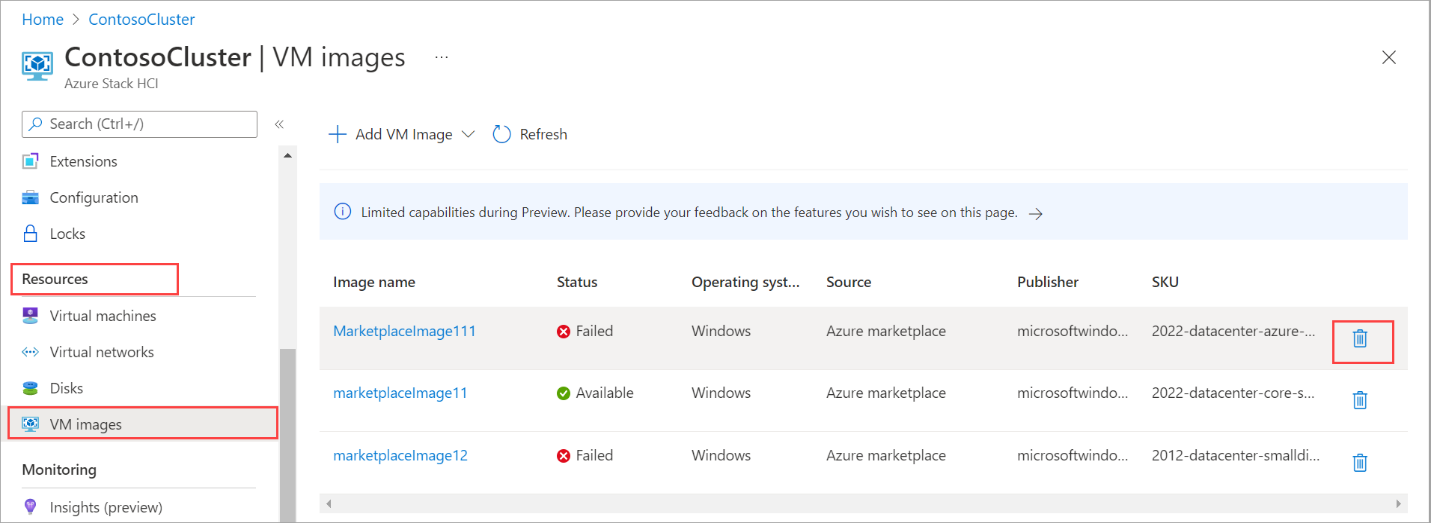The image size is (1431, 523).
Task: Remove marketplaceImage12 using its trash icon
Action: coord(1360,462)
